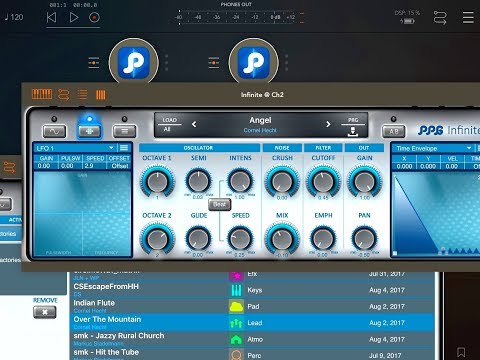This screenshot has width=480, height=360.
Task: Select smk - Hit the Tube preset
Action: point(252,354)
